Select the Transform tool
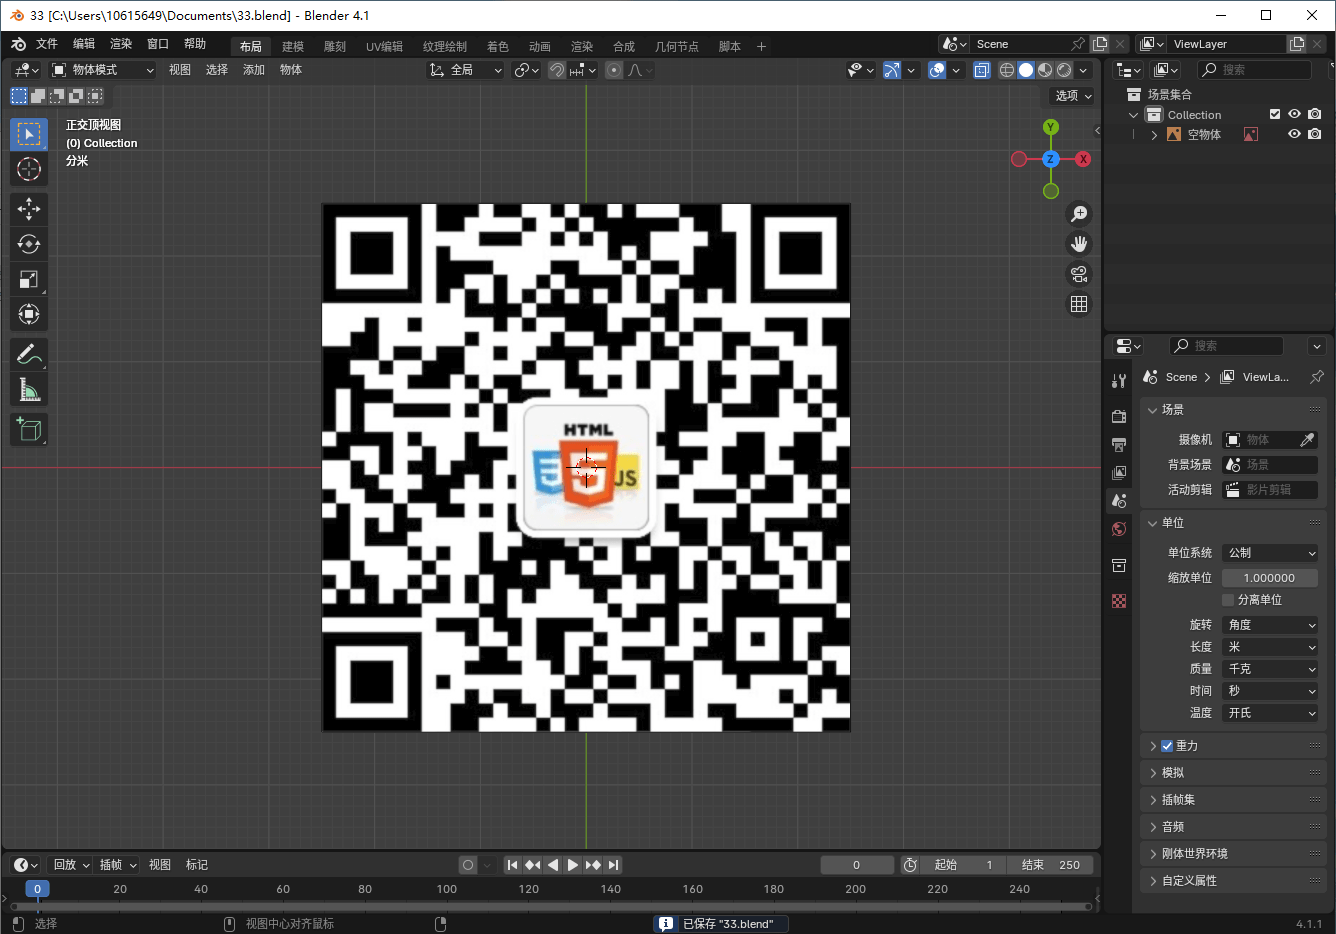Screen dimensions: 1336x934 point(29,314)
